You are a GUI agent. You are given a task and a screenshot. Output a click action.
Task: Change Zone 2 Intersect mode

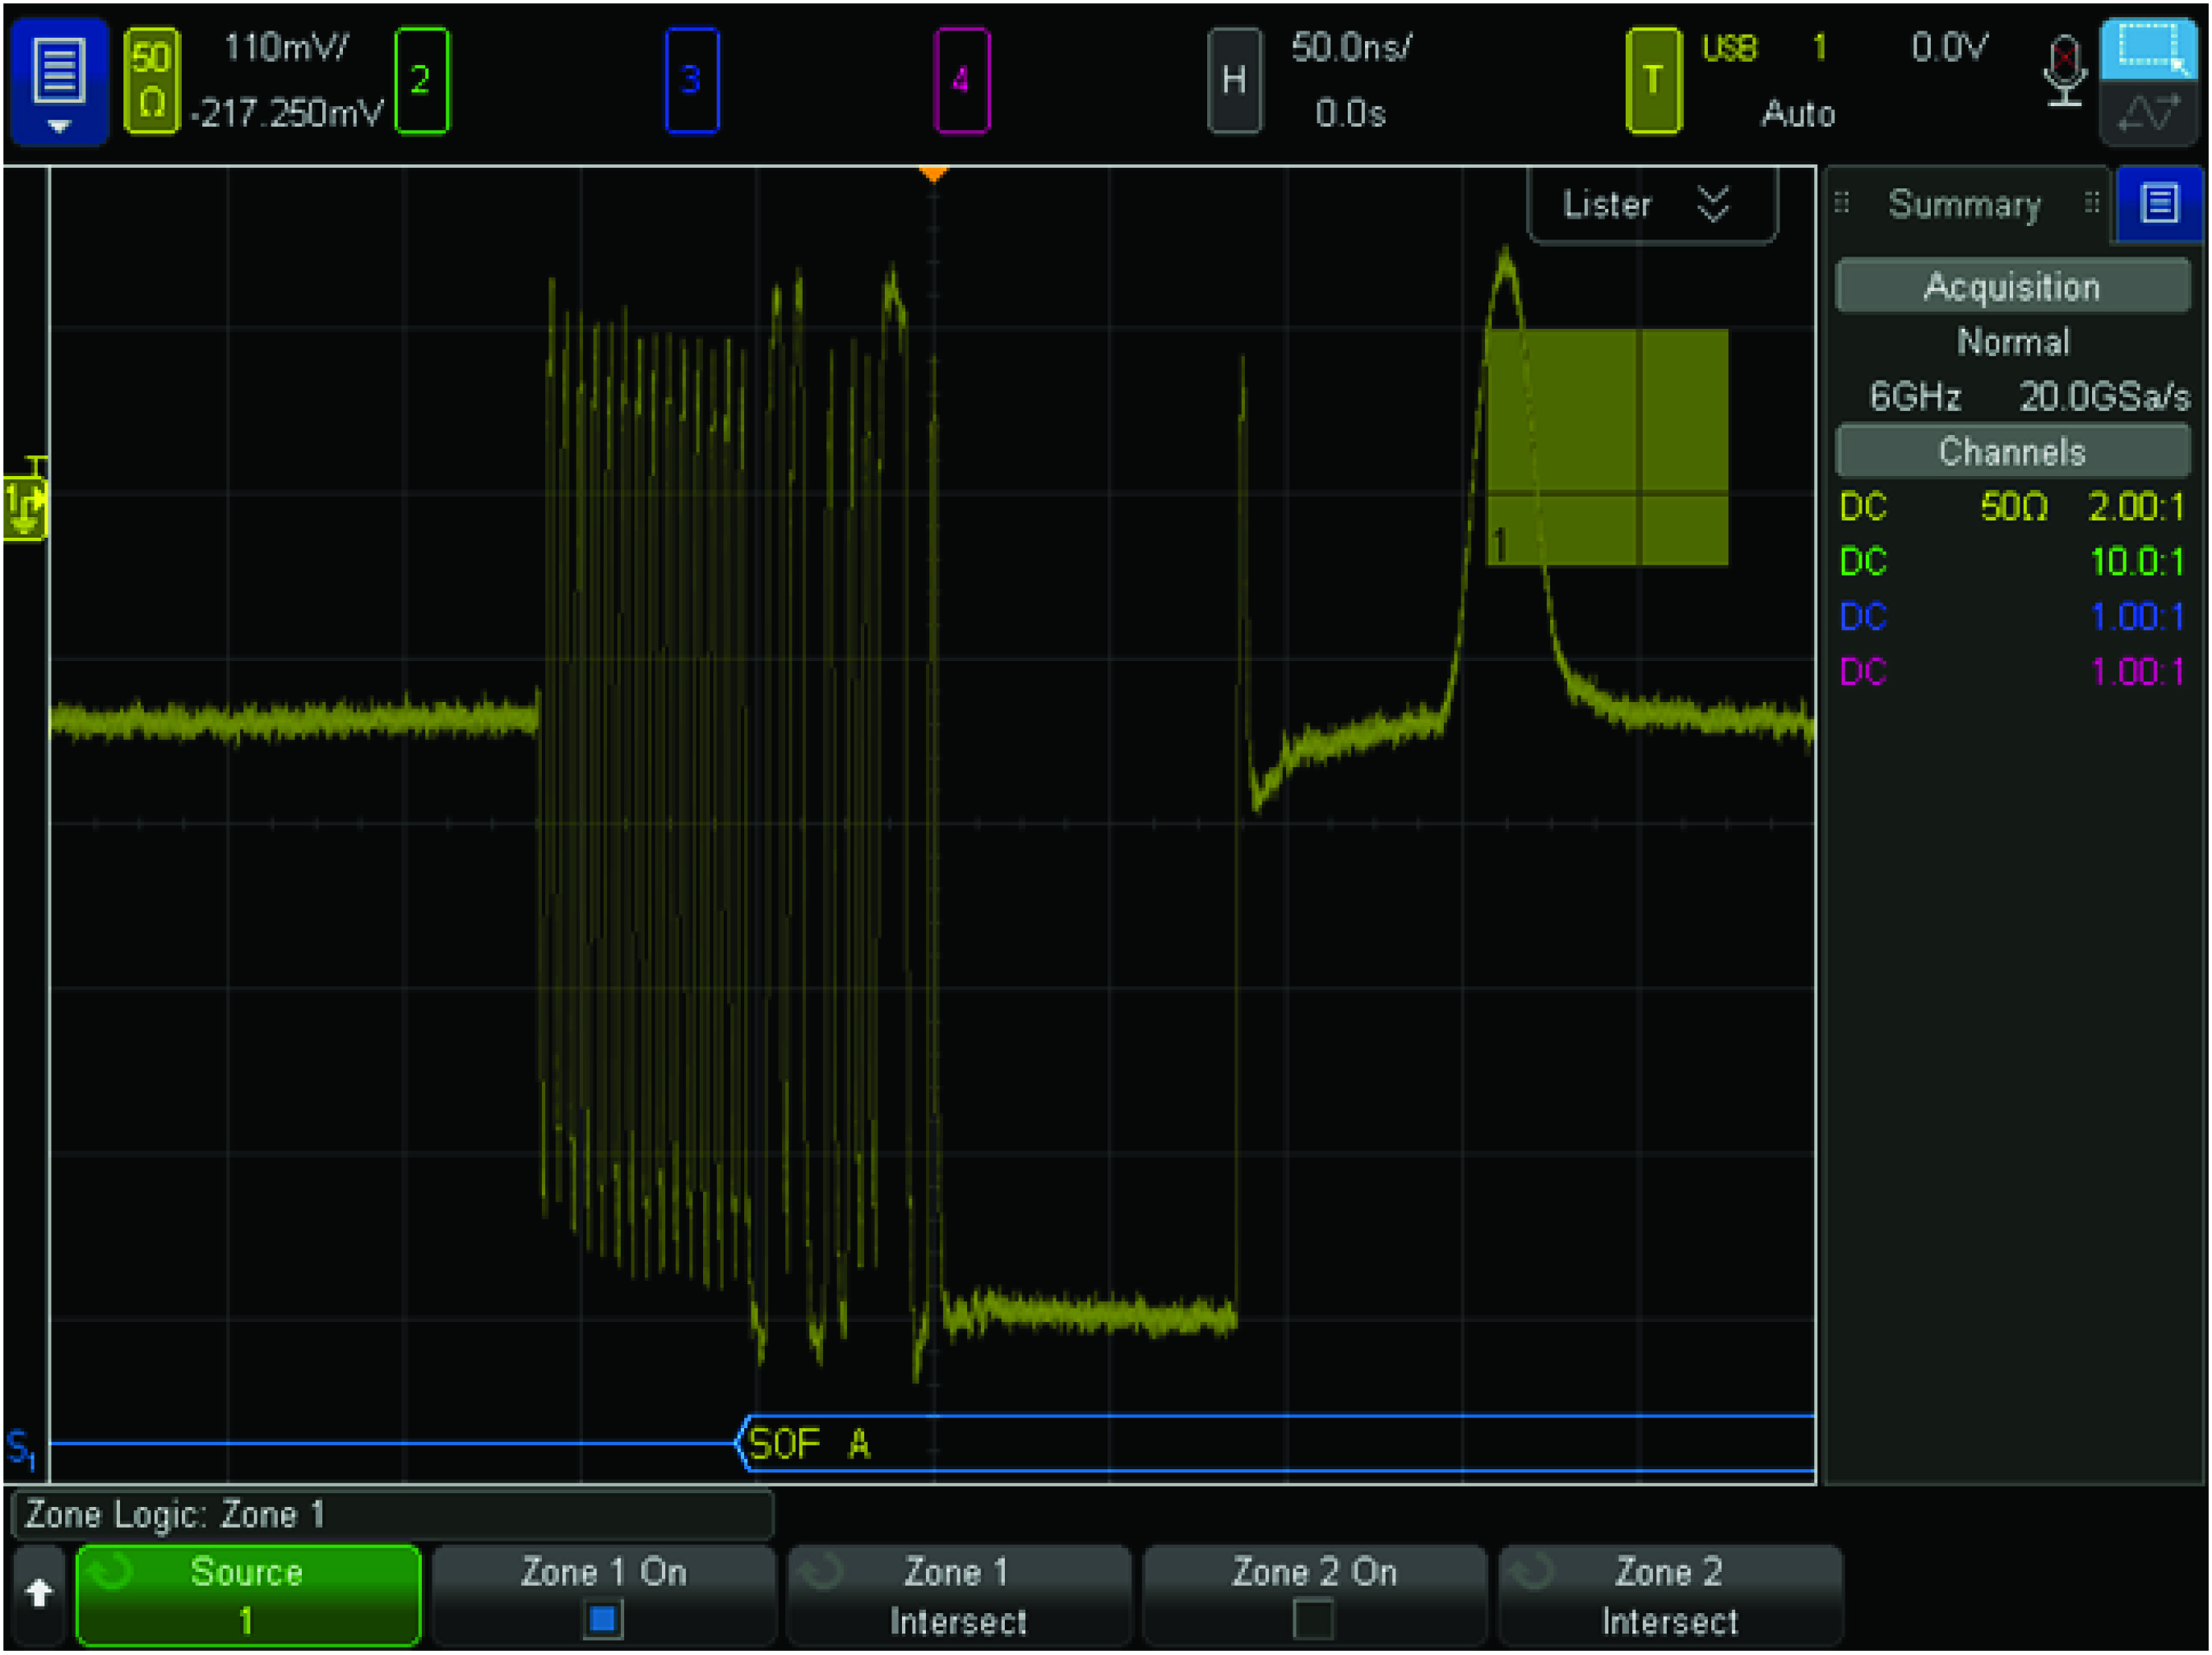point(1669,1596)
